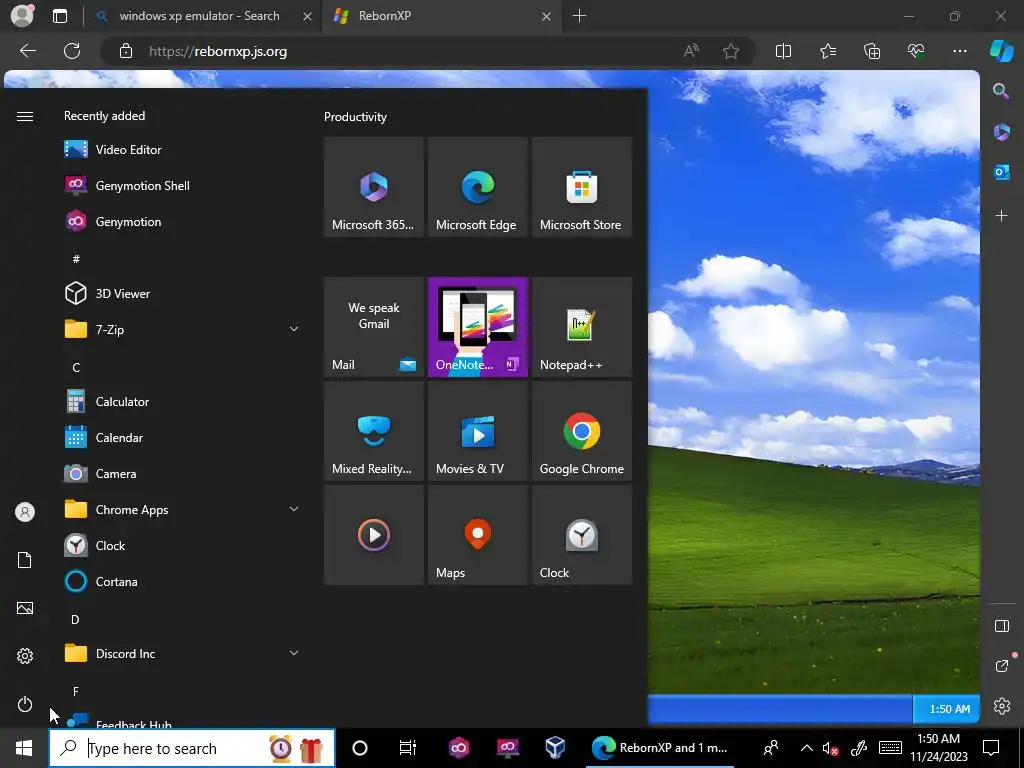Open Clock from the app list
The height and width of the screenshot is (768, 1024).
tap(181, 545)
